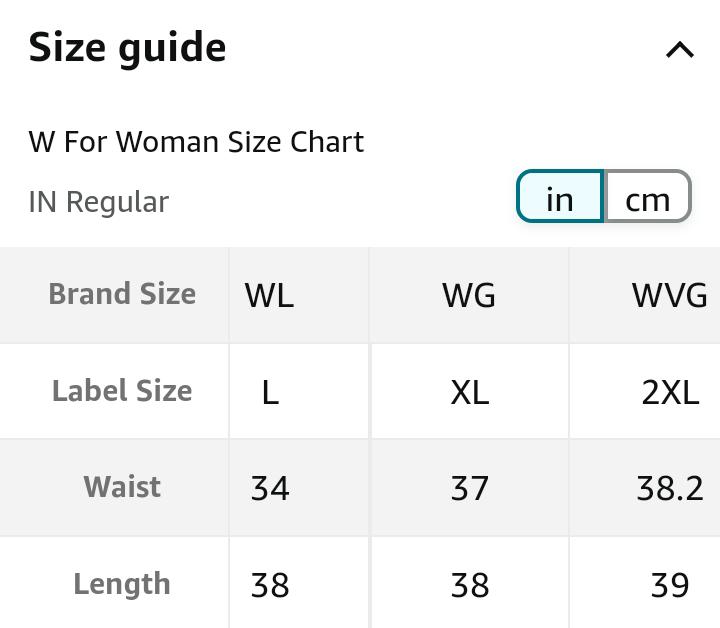This screenshot has width=720, height=628.
Task: Click the XL label size cell
Action: (x=469, y=392)
